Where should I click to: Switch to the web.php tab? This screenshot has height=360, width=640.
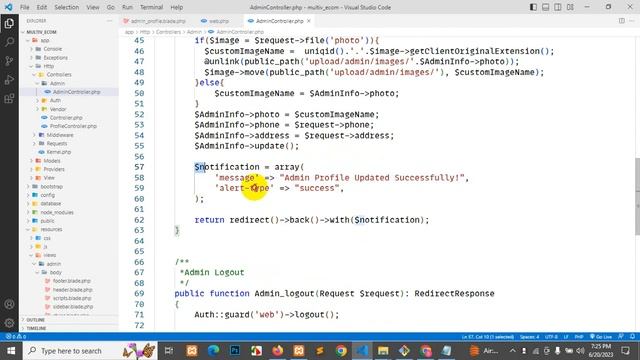[x=216, y=21]
